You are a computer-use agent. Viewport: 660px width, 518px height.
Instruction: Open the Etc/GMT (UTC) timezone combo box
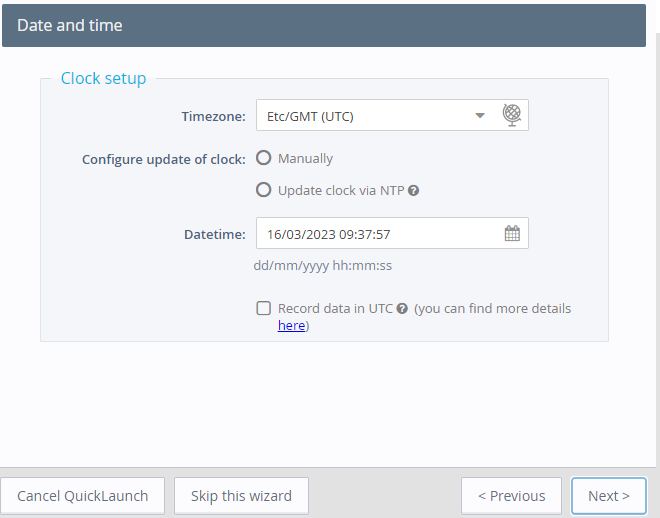(x=365, y=116)
